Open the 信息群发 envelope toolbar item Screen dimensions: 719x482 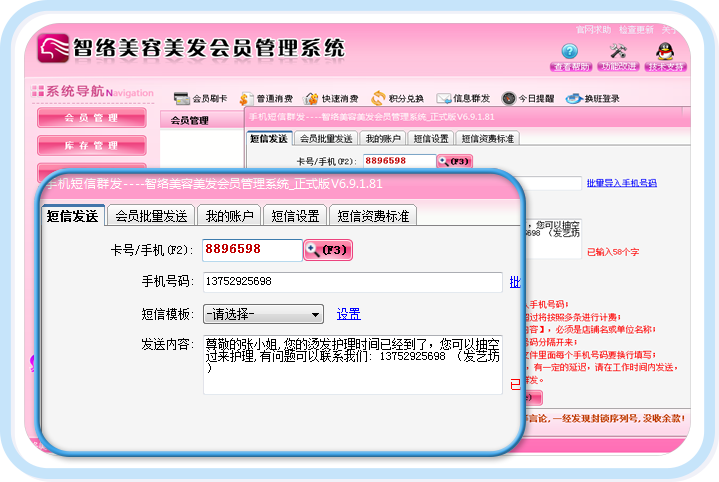(x=463, y=99)
